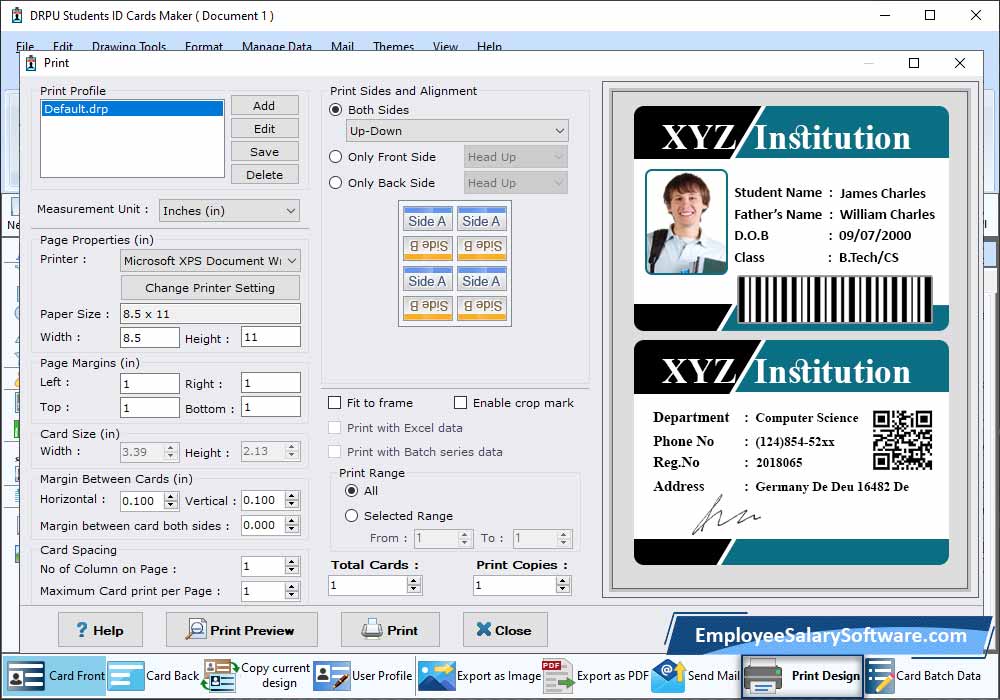Click the Export as PDF icon
Image resolution: width=1000 pixels, height=700 pixels.
coord(558,676)
